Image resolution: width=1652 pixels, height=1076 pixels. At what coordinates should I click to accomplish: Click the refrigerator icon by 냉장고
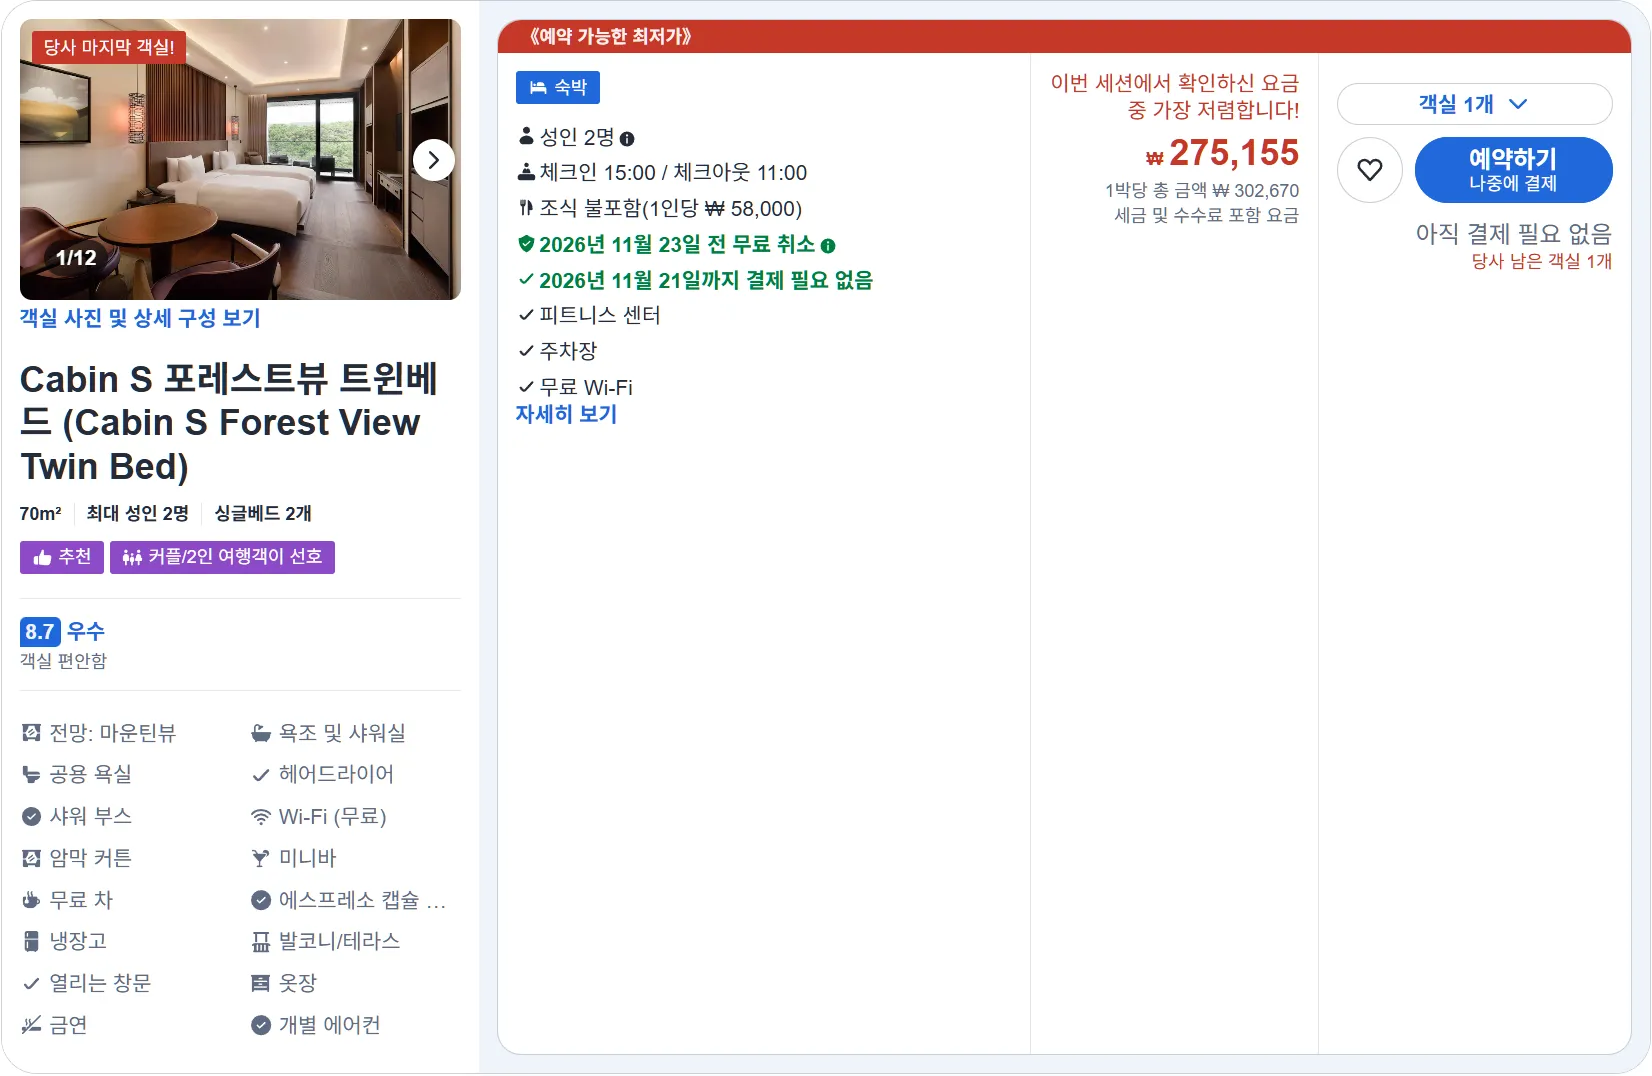tap(31, 941)
